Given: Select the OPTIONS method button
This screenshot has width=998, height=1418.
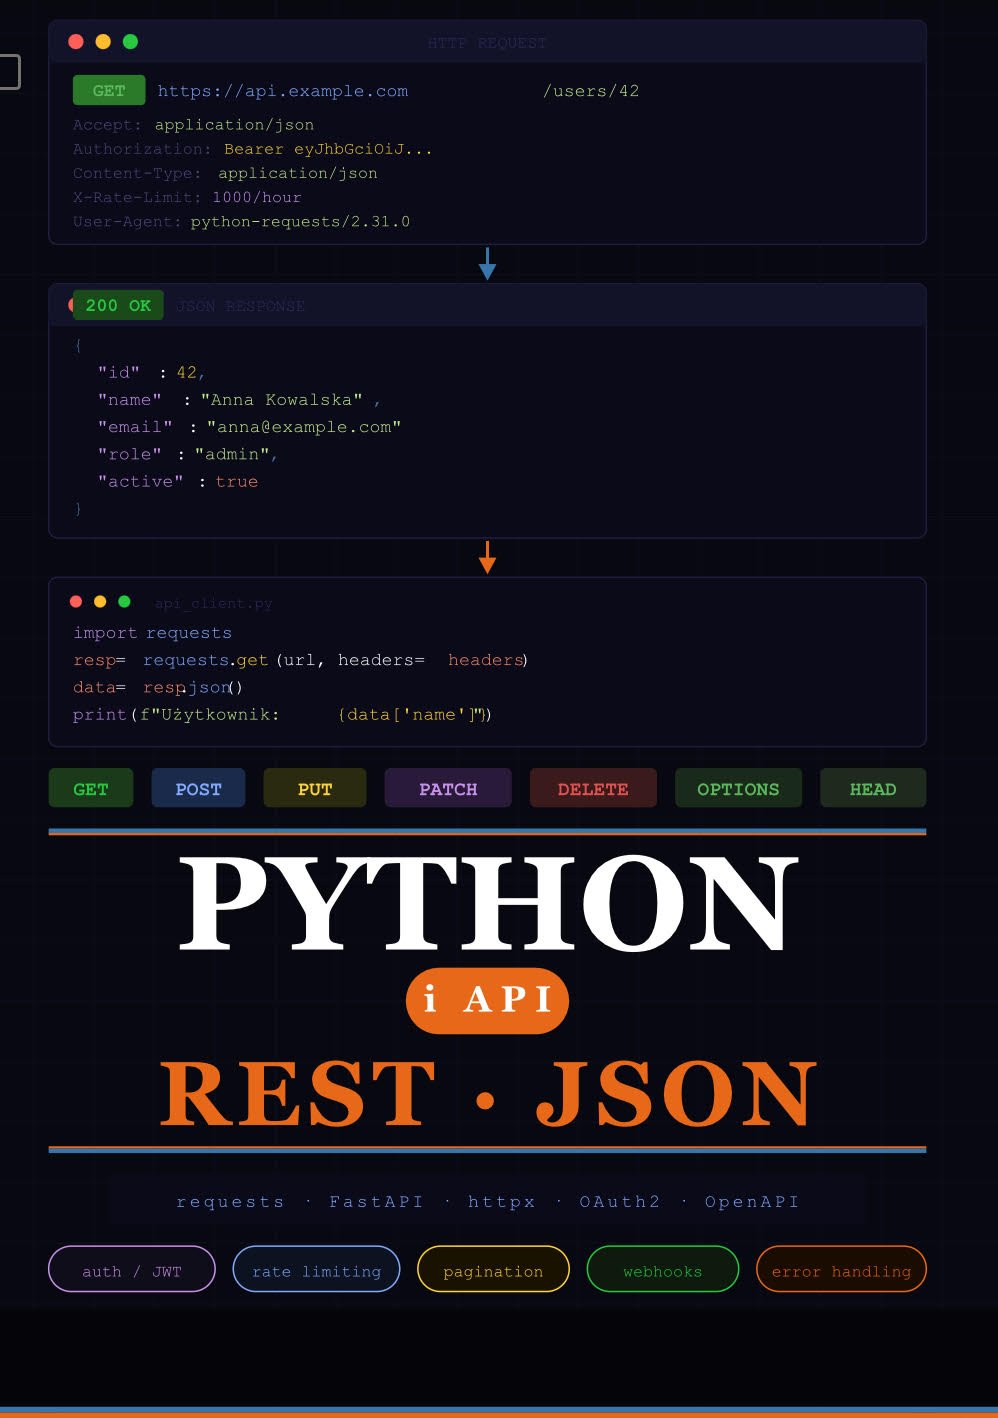Looking at the screenshot, I should click(x=738, y=789).
